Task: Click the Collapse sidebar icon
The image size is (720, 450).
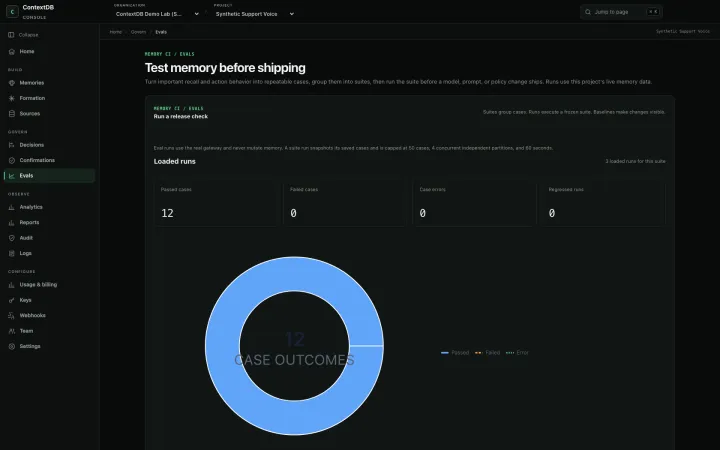Action: [x=11, y=35]
